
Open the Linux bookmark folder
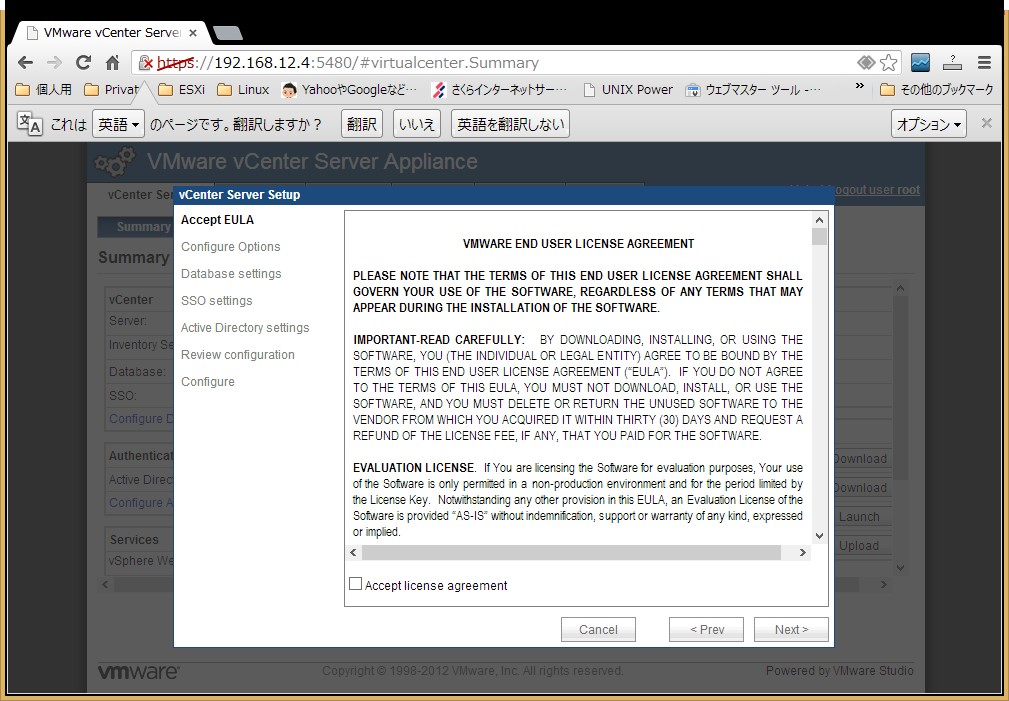[243, 89]
